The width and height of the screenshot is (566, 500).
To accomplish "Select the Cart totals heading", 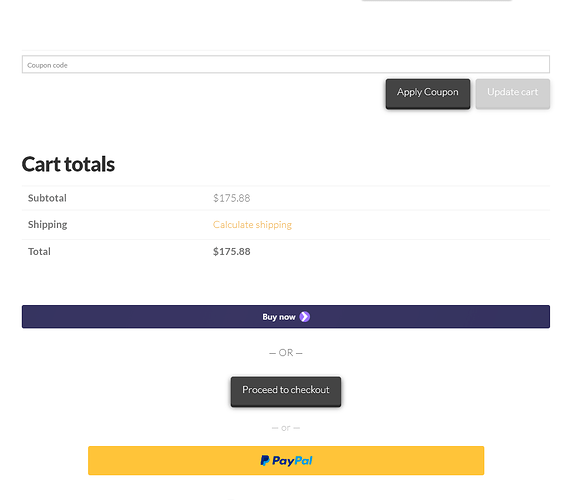I will [x=68, y=164].
